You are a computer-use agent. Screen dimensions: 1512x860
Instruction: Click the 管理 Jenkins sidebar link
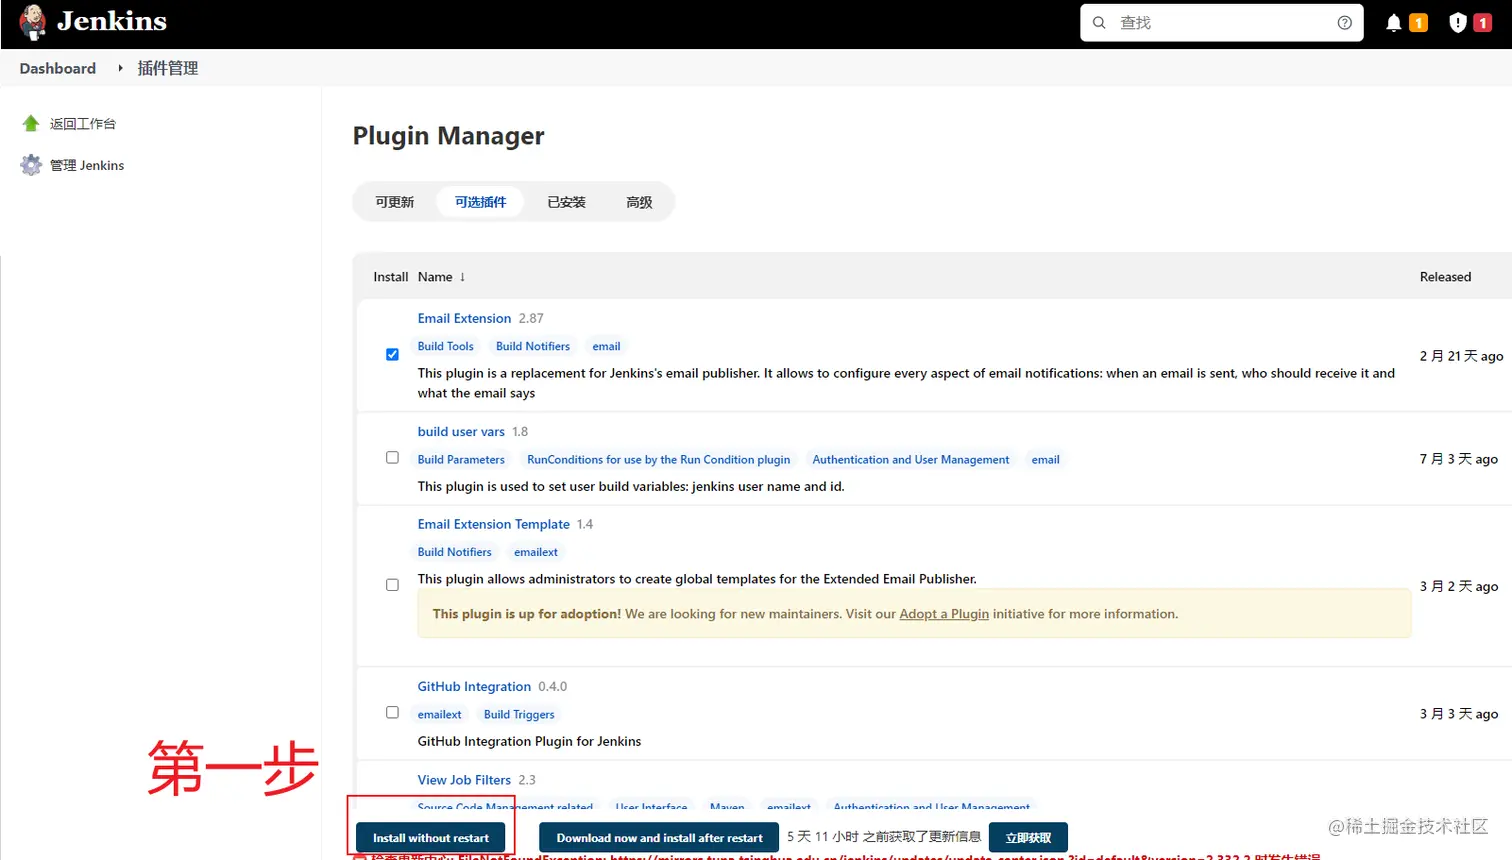pyautogui.click(x=87, y=165)
